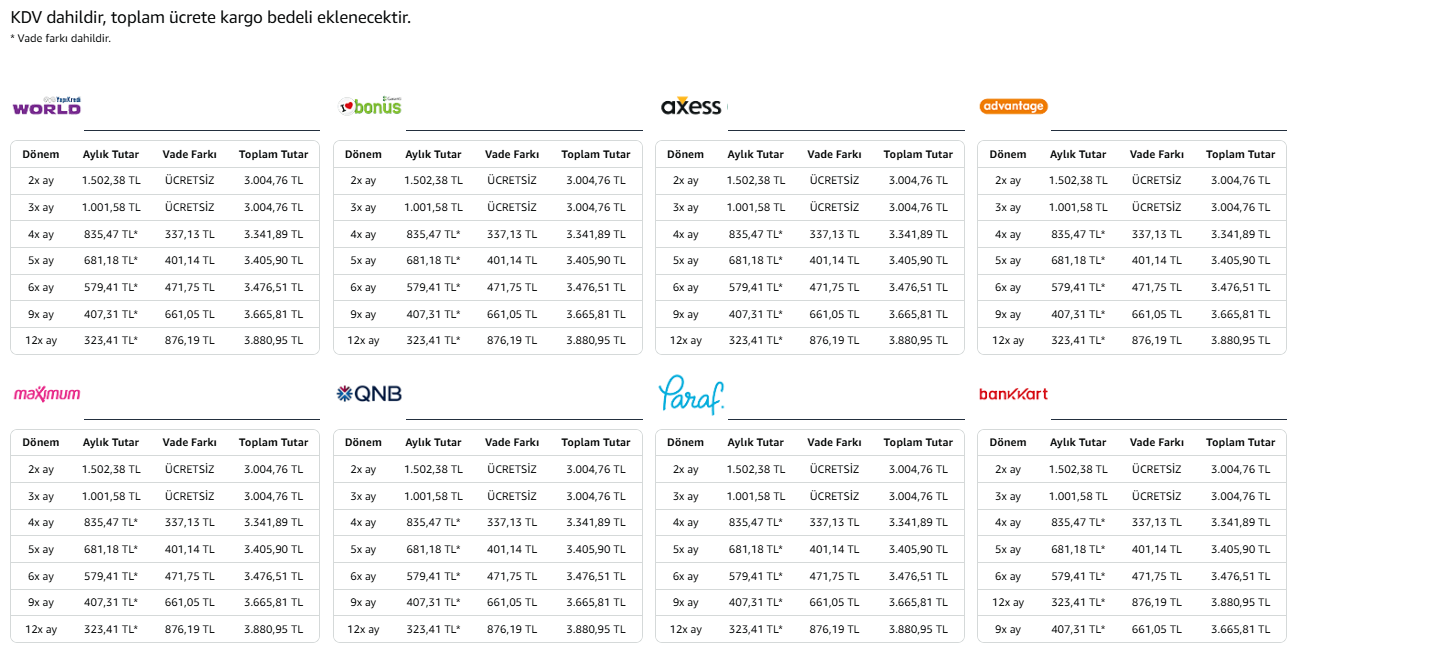
Task: Click Toplam Tutar header in Bankkart table
Action: [1240, 442]
